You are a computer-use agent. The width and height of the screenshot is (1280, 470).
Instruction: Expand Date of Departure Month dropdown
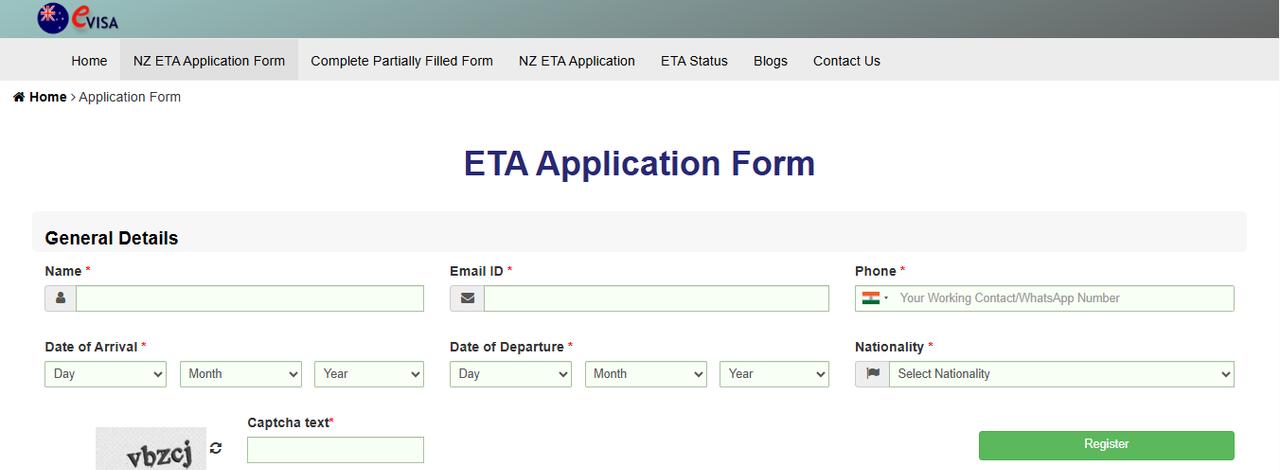coord(646,374)
